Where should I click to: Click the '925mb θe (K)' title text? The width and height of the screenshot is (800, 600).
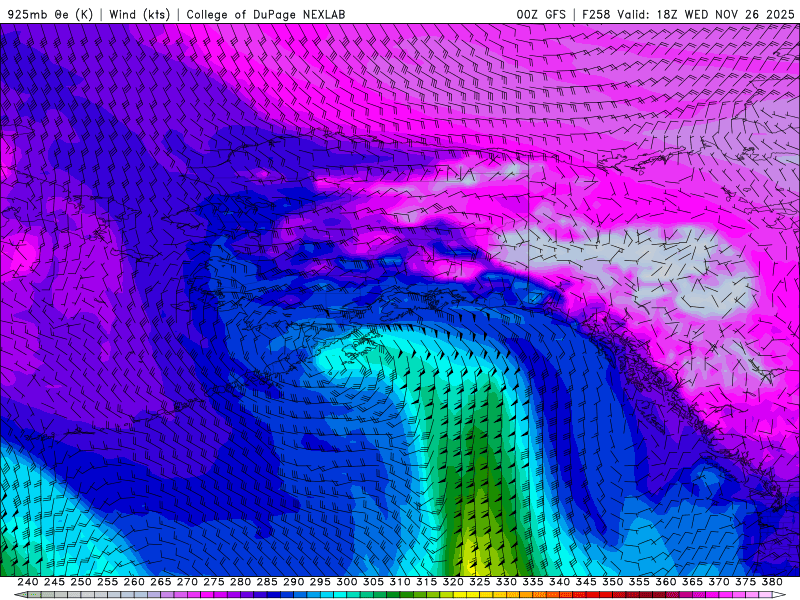pos(51,14)
